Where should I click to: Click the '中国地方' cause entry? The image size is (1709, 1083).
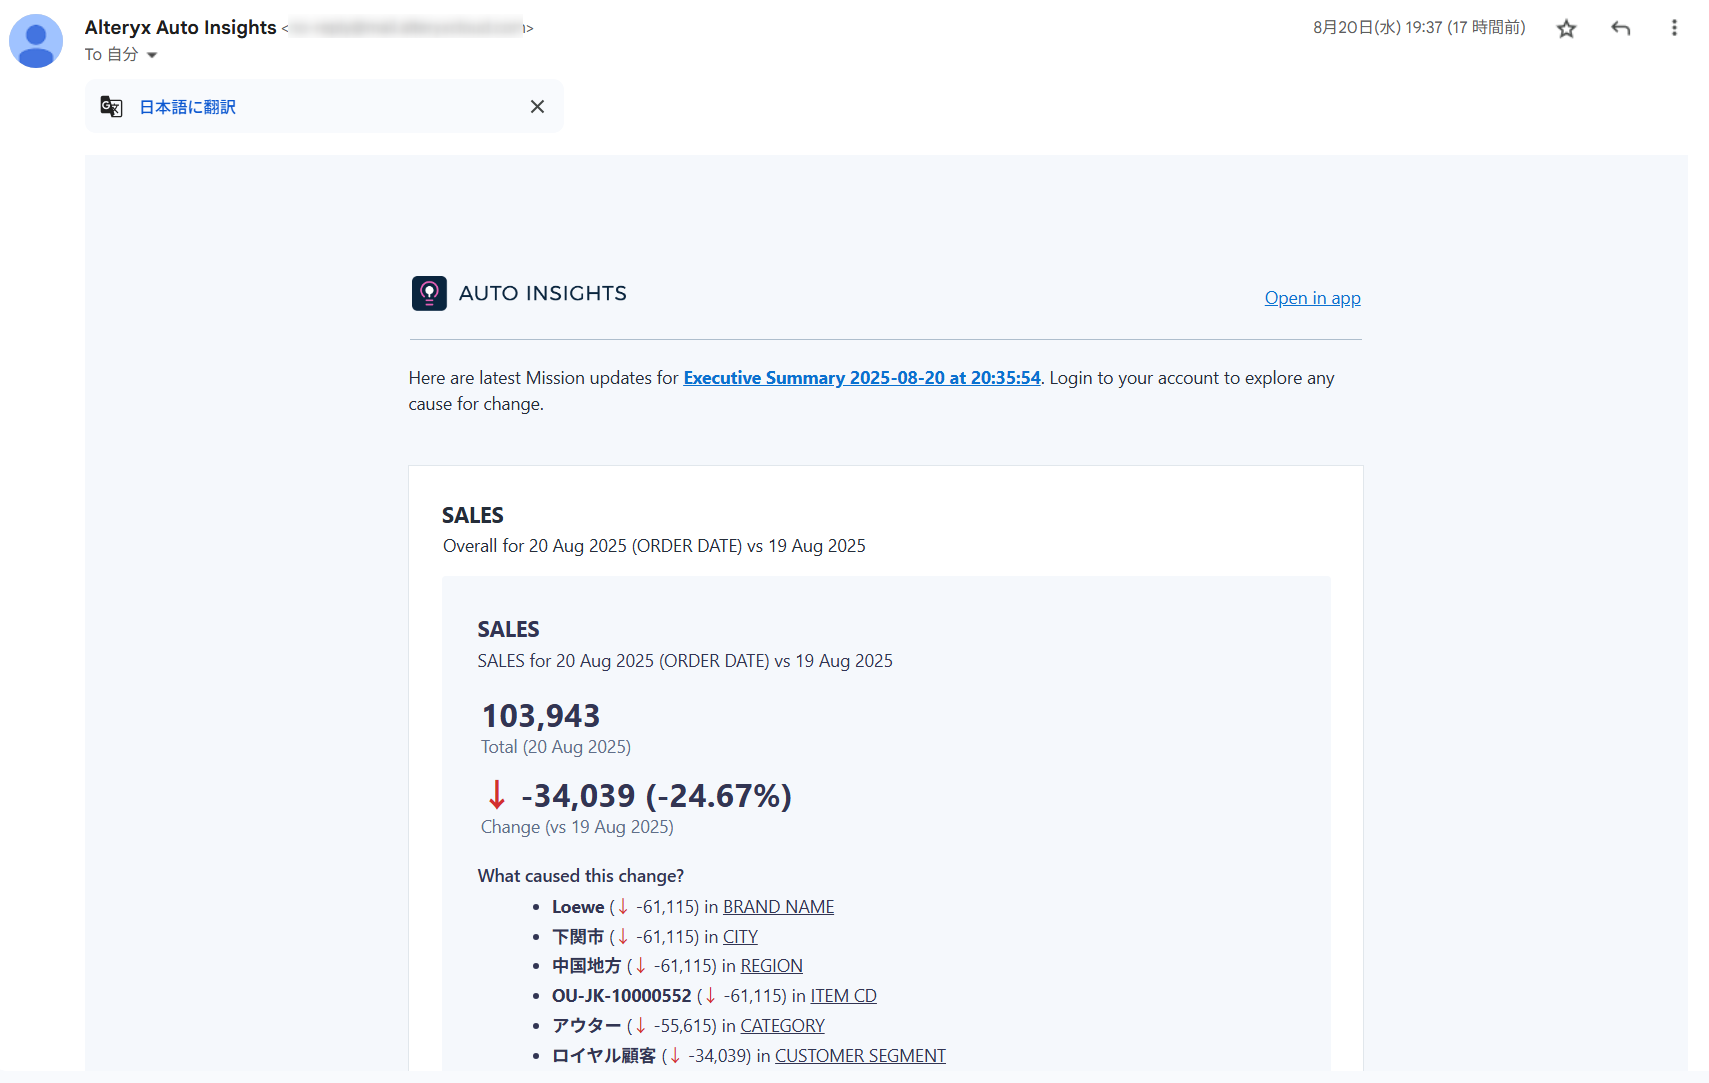click(x=587, y=966)
